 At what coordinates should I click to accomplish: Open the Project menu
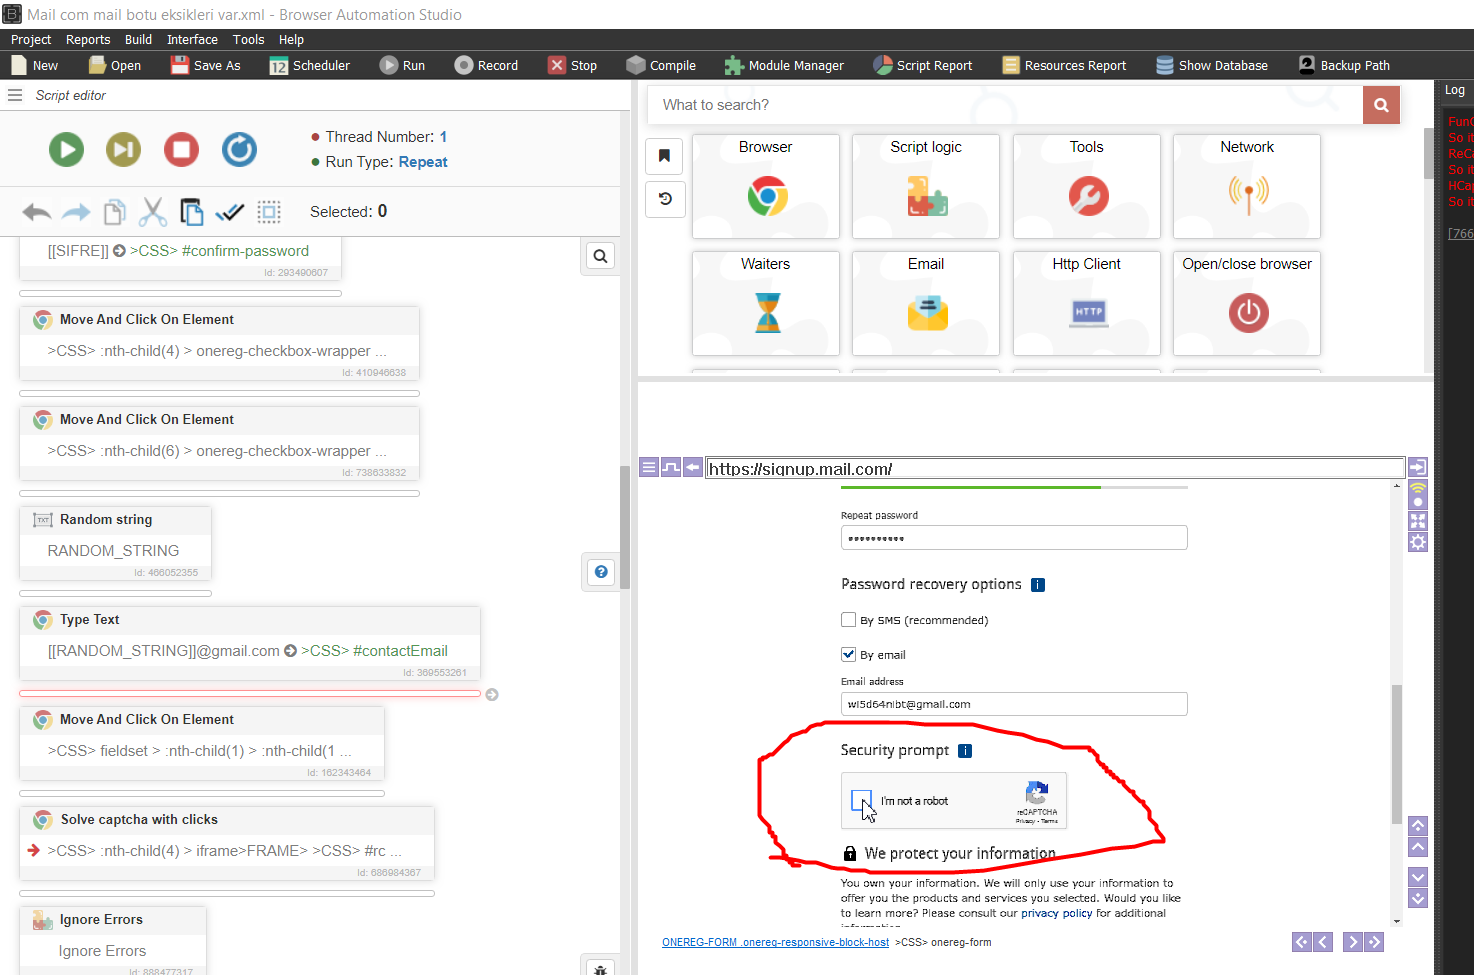(31, 40)
